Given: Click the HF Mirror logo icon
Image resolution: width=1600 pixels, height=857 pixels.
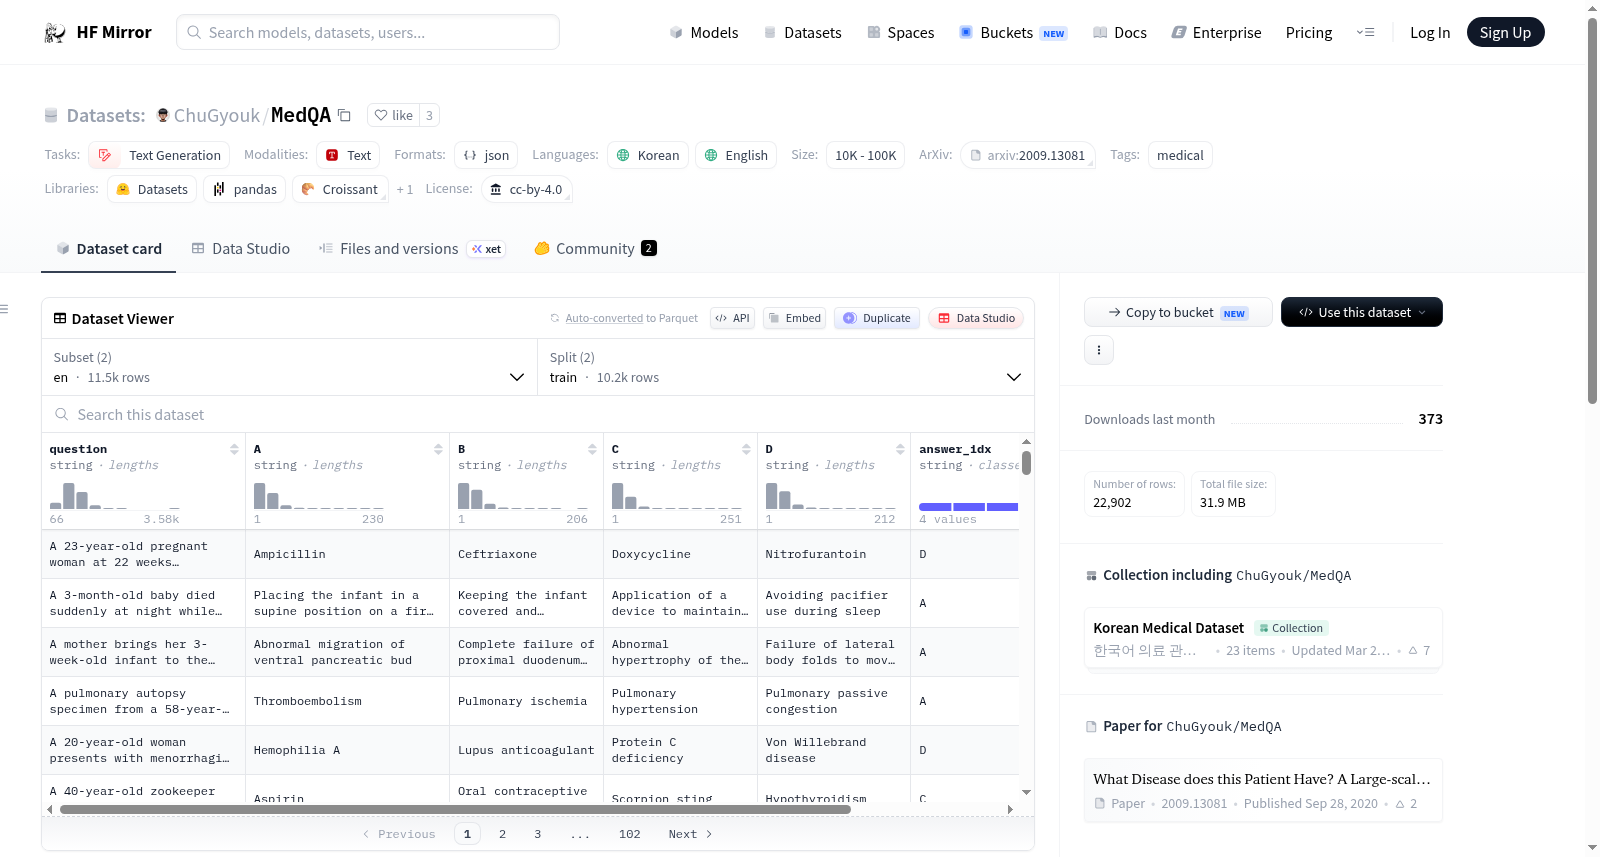Looking at the screenshot, I should [55, 33].
